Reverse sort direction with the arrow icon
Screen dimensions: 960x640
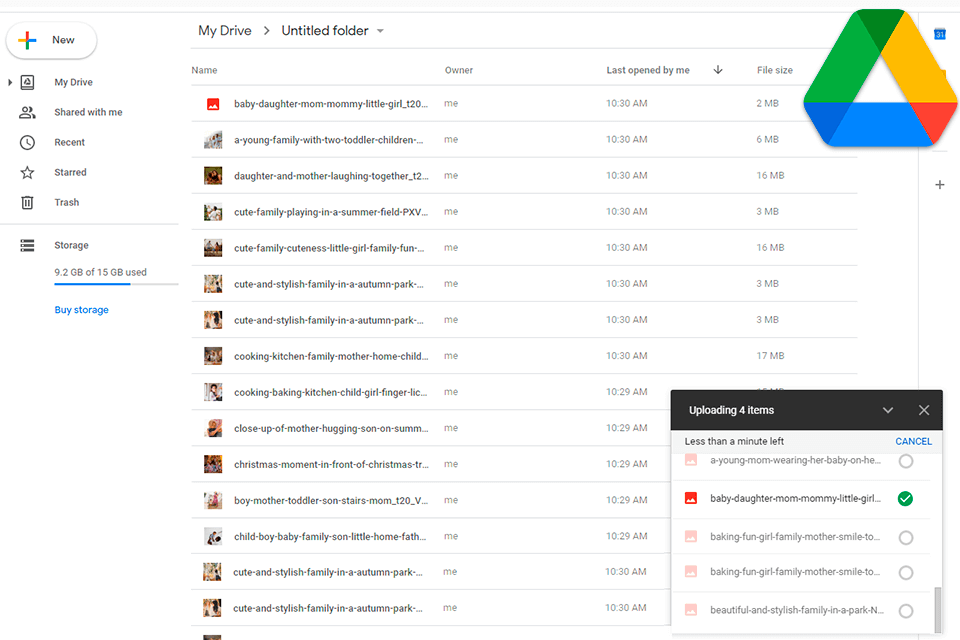click(718, 70)
